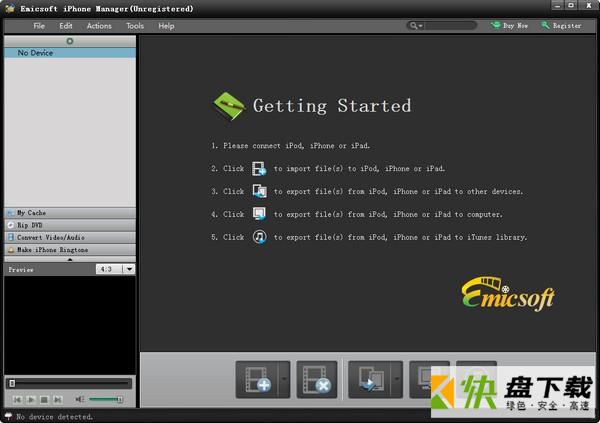Mute the preview with the speaker icon
This screenshot has width=600, height=423.
coord(80,400)
